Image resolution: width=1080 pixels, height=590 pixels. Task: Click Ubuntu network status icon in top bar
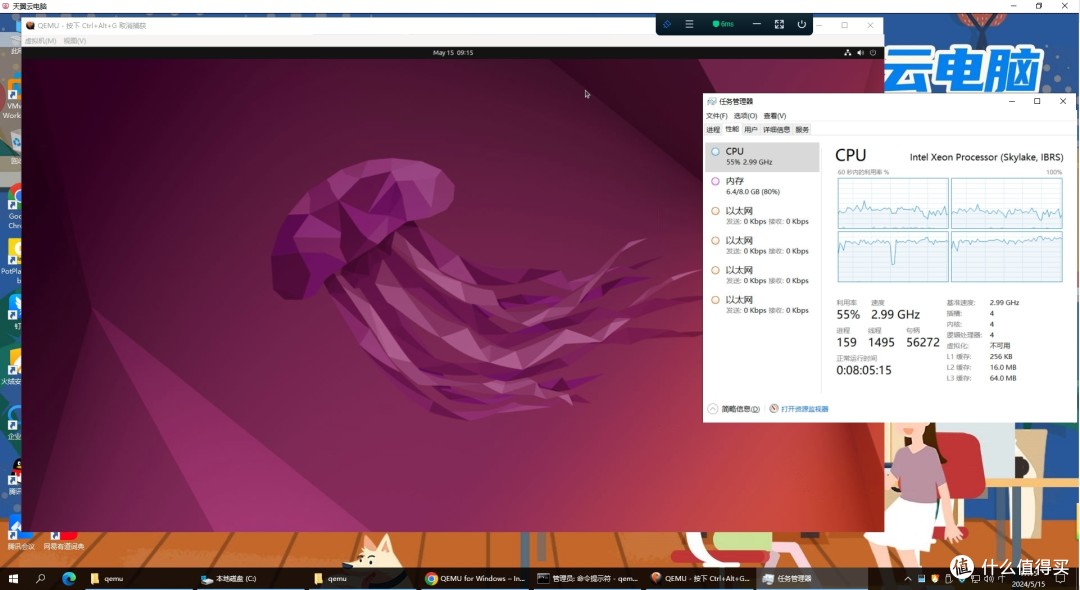[847, 52]
